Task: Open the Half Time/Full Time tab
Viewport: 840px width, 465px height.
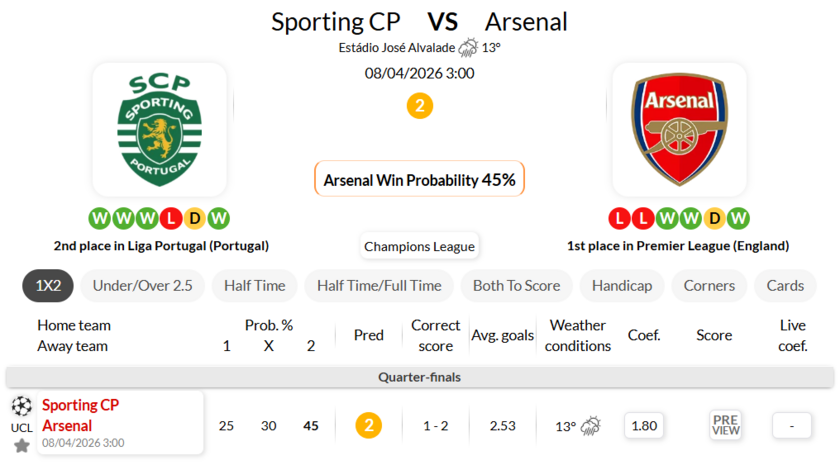Action: coord(379,286)
